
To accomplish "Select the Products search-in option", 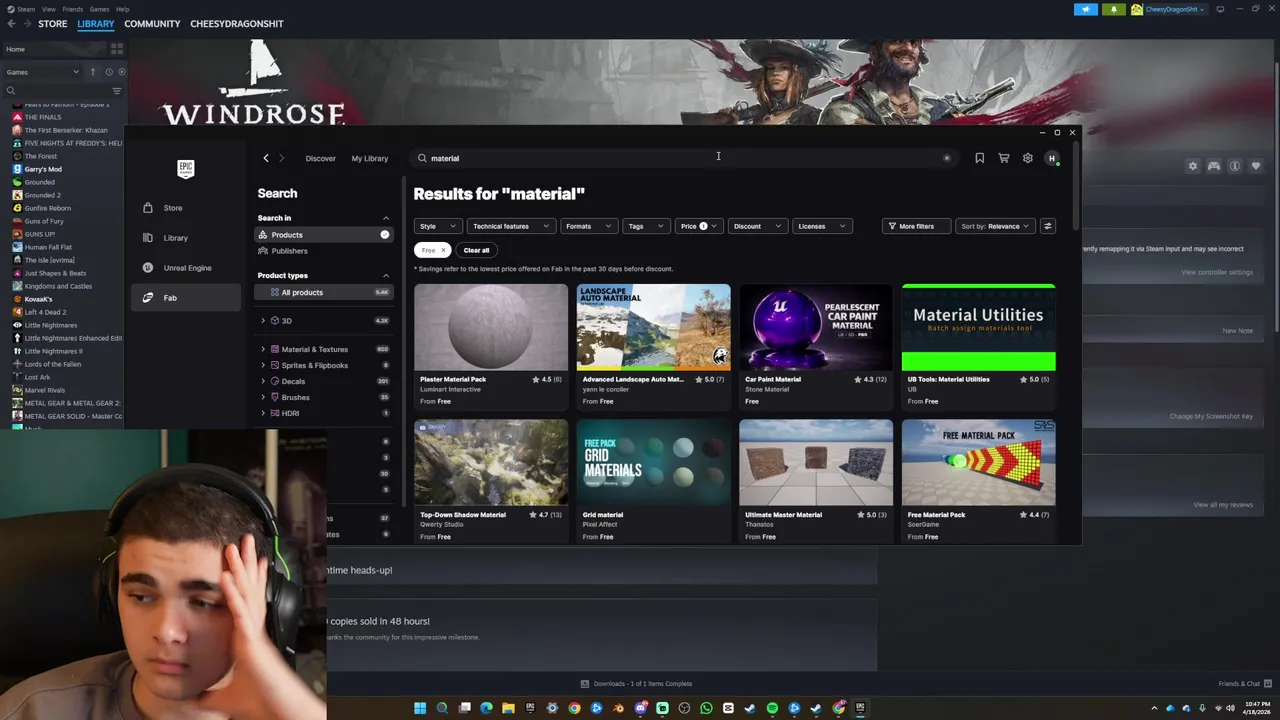I will click(324, 235).
